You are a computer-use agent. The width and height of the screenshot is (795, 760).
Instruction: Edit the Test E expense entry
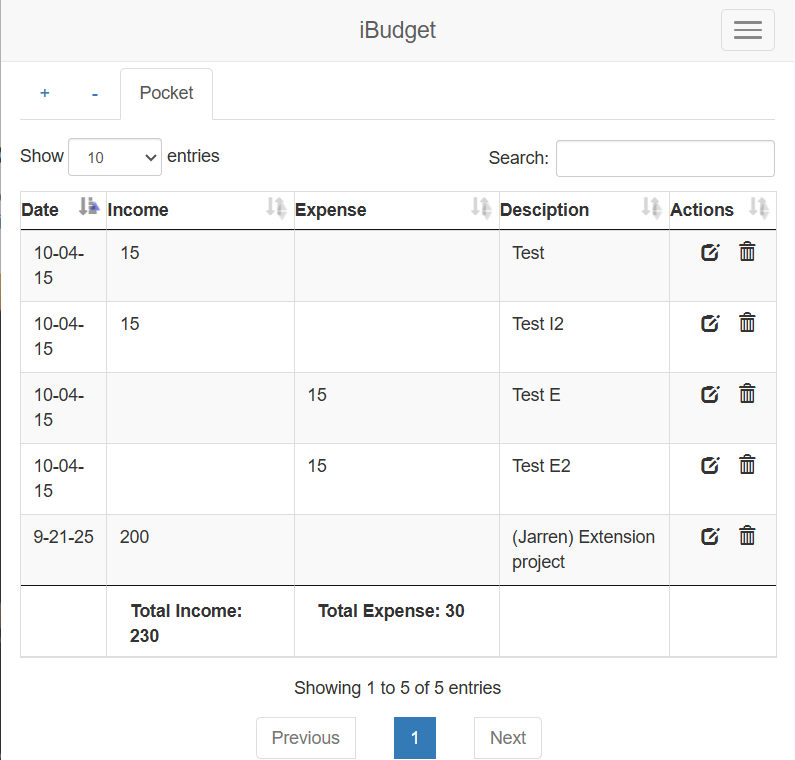710,394
